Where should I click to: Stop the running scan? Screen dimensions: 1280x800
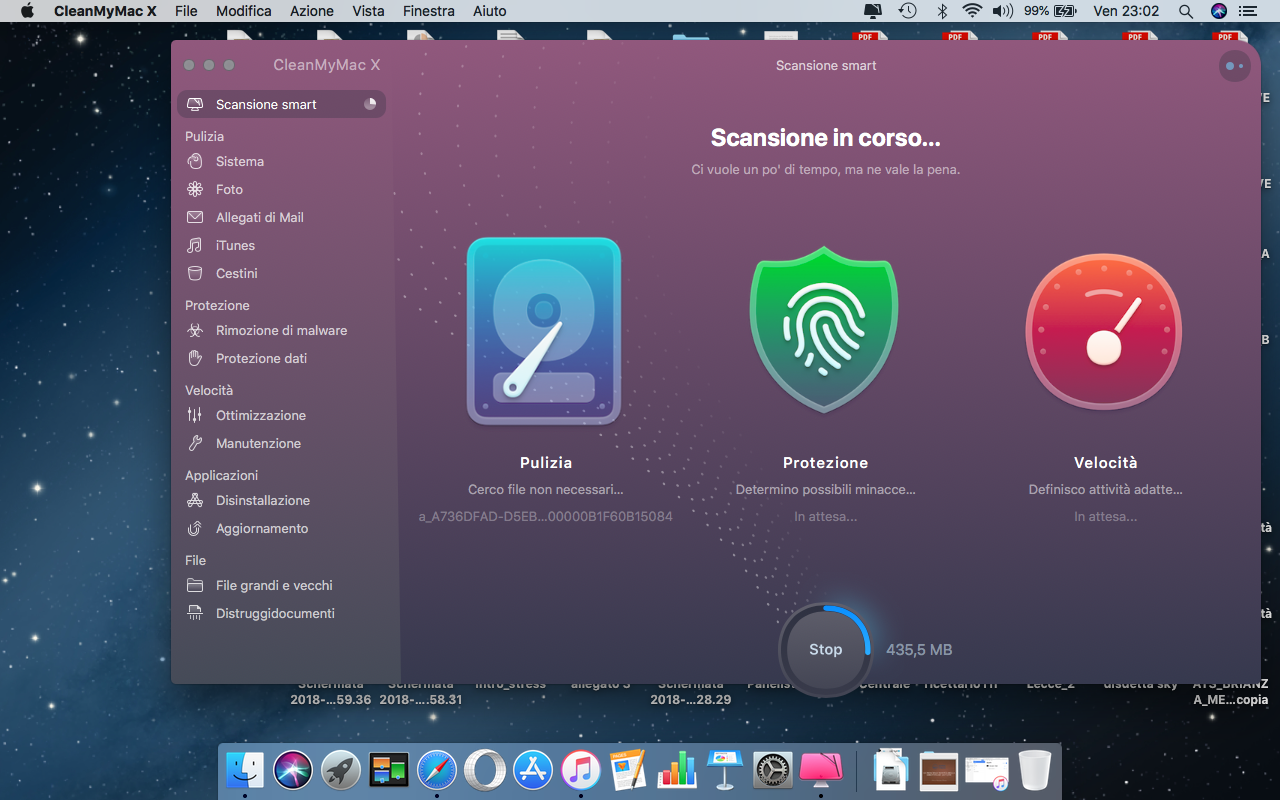click(x=825, y=649)
